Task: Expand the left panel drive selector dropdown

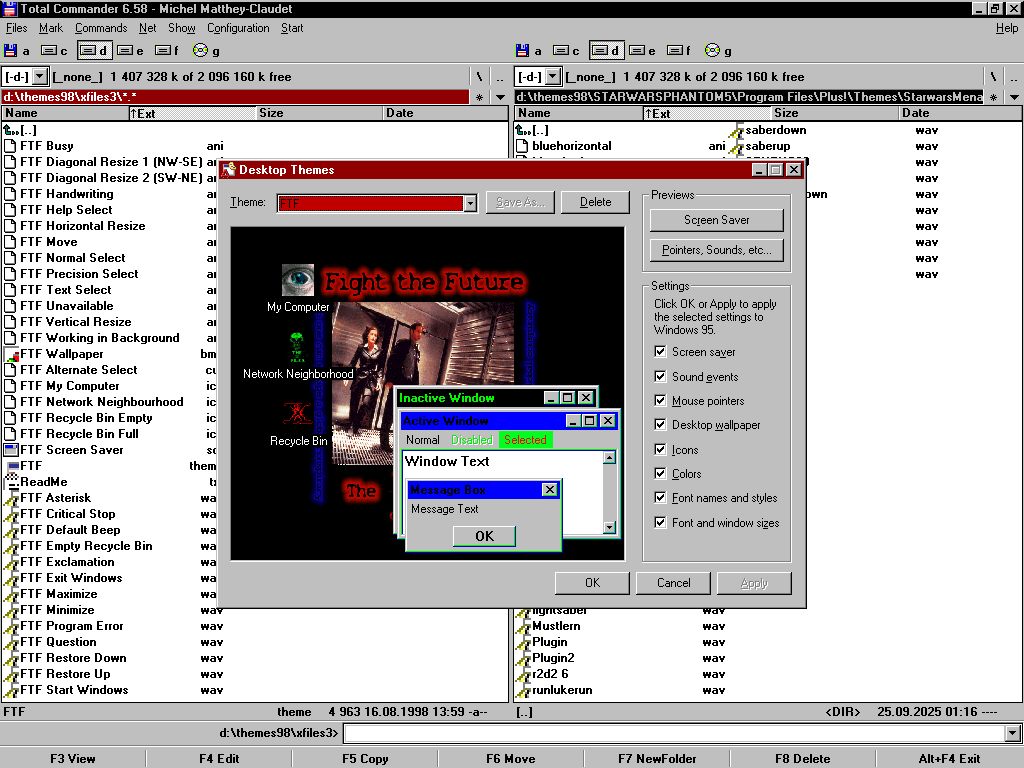Action: 39,77
